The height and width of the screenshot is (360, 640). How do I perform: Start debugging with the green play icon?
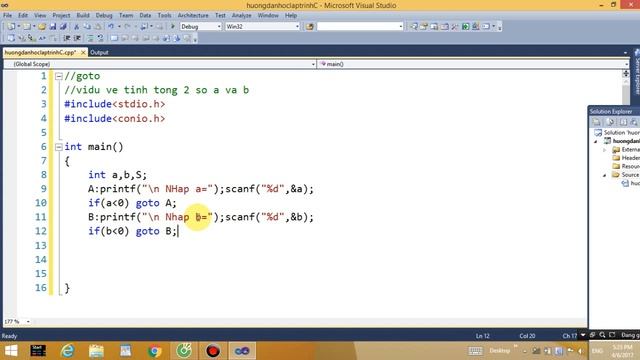(x=173, y=27)
